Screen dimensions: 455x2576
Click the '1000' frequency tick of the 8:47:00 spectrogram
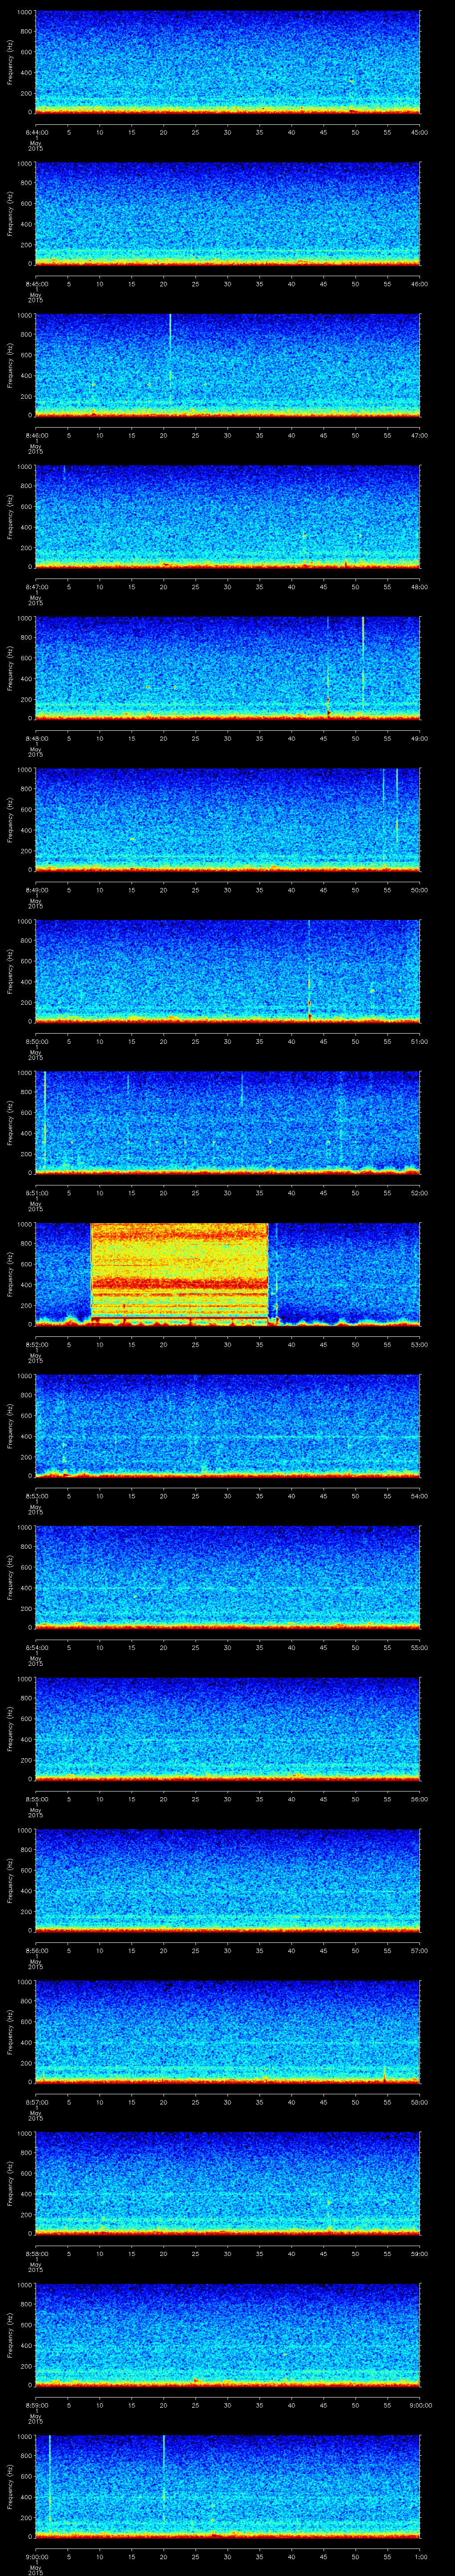click(x=25, y=467)
